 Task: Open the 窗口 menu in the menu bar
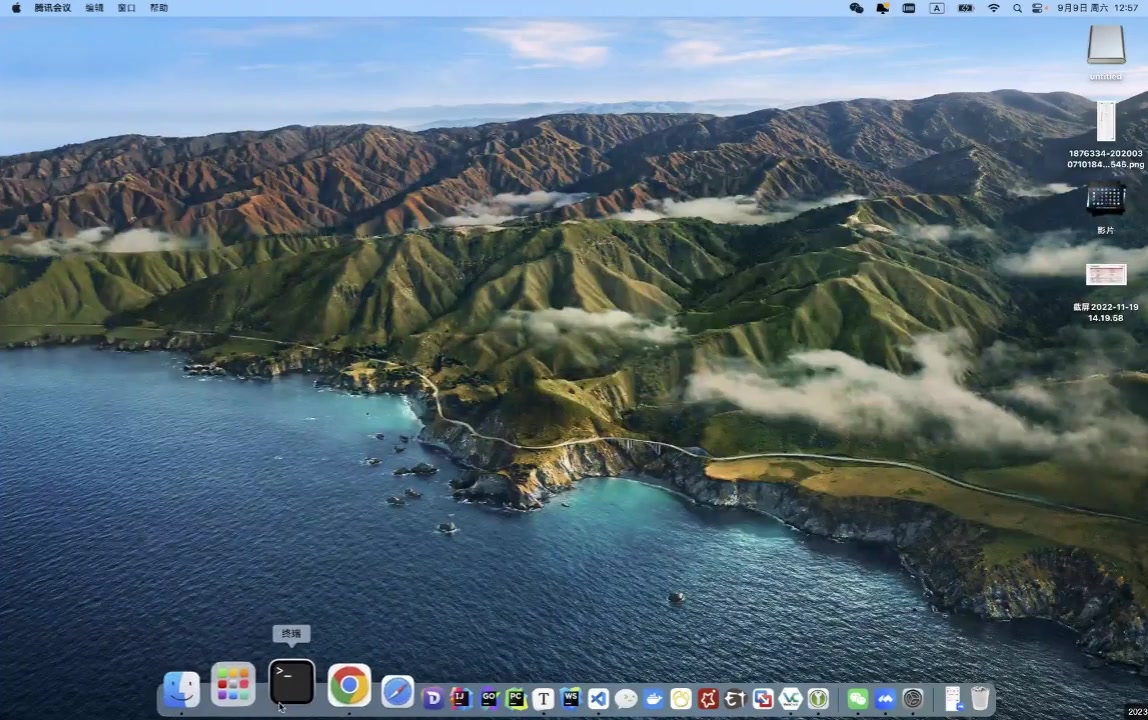(126, 8)
